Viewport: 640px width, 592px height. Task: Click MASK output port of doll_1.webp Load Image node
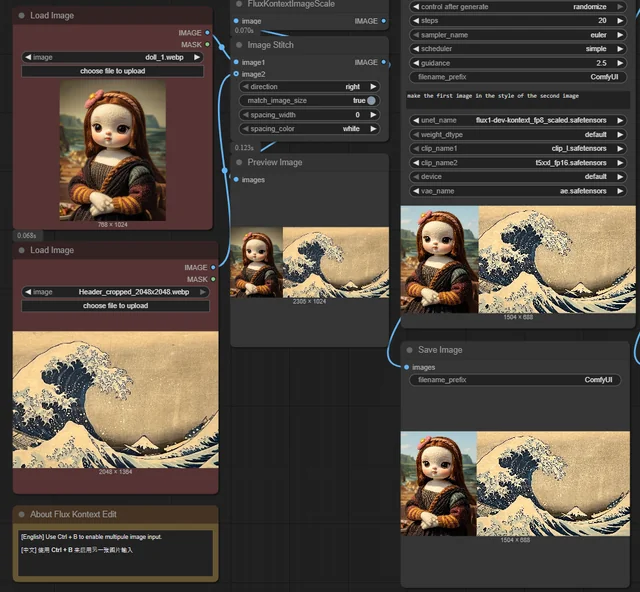pos(207,45)
